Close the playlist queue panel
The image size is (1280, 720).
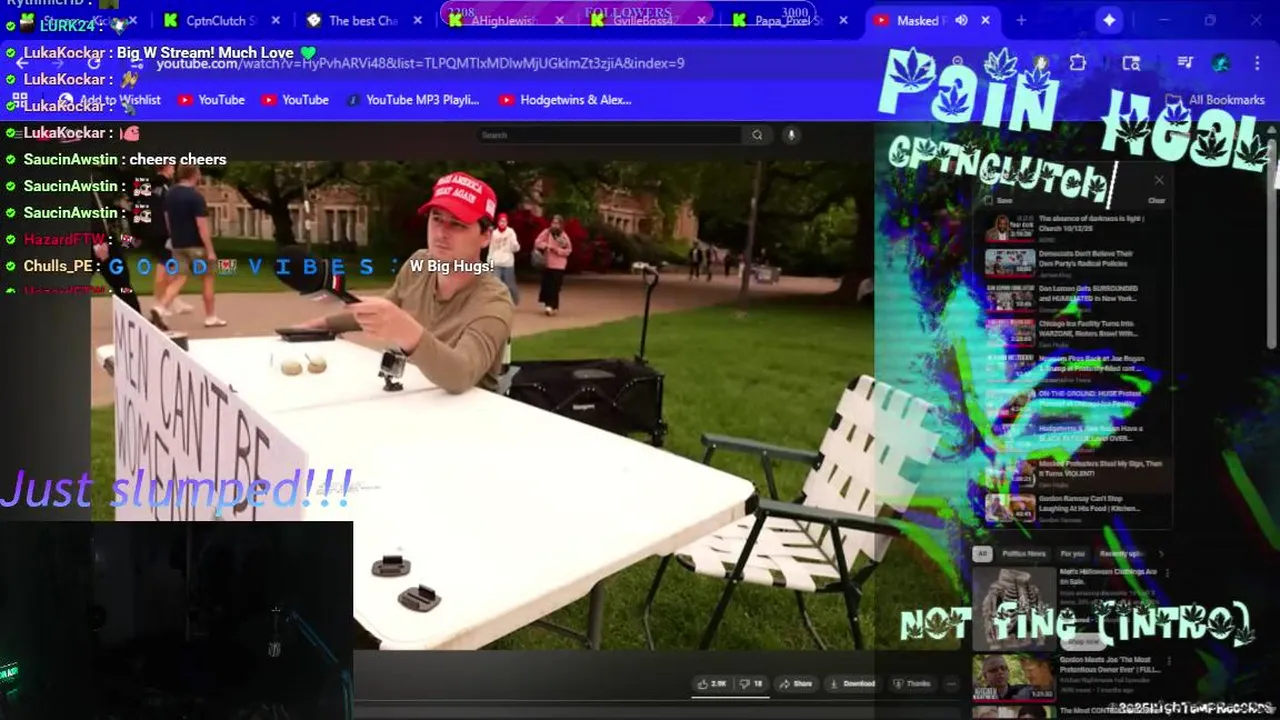(x=1159, y=181)
